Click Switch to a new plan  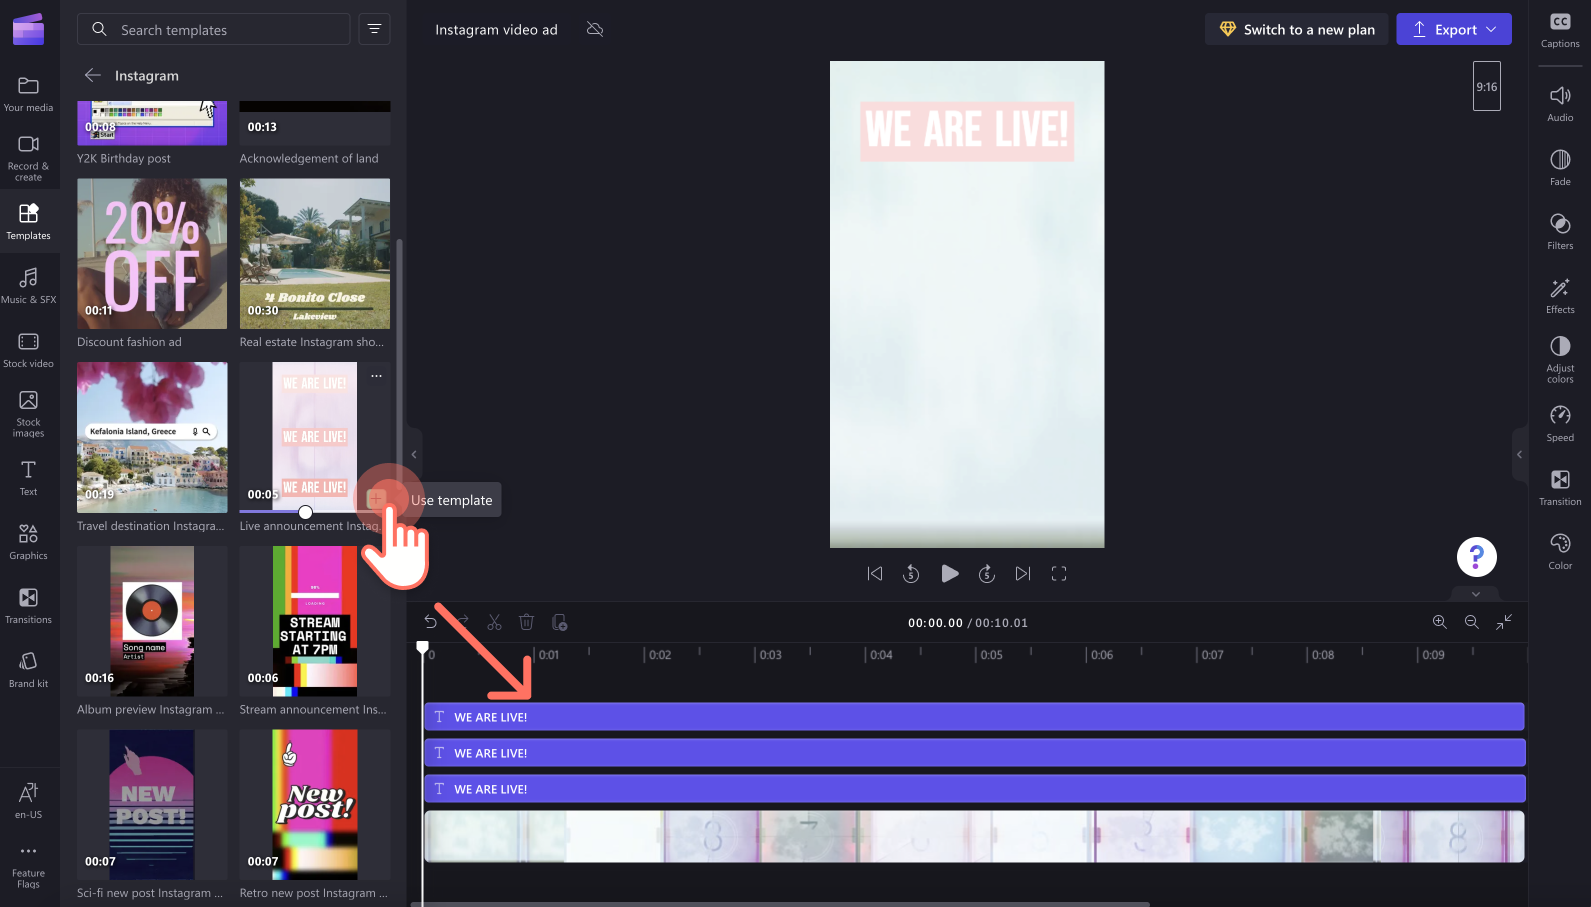coord(1296,29)
